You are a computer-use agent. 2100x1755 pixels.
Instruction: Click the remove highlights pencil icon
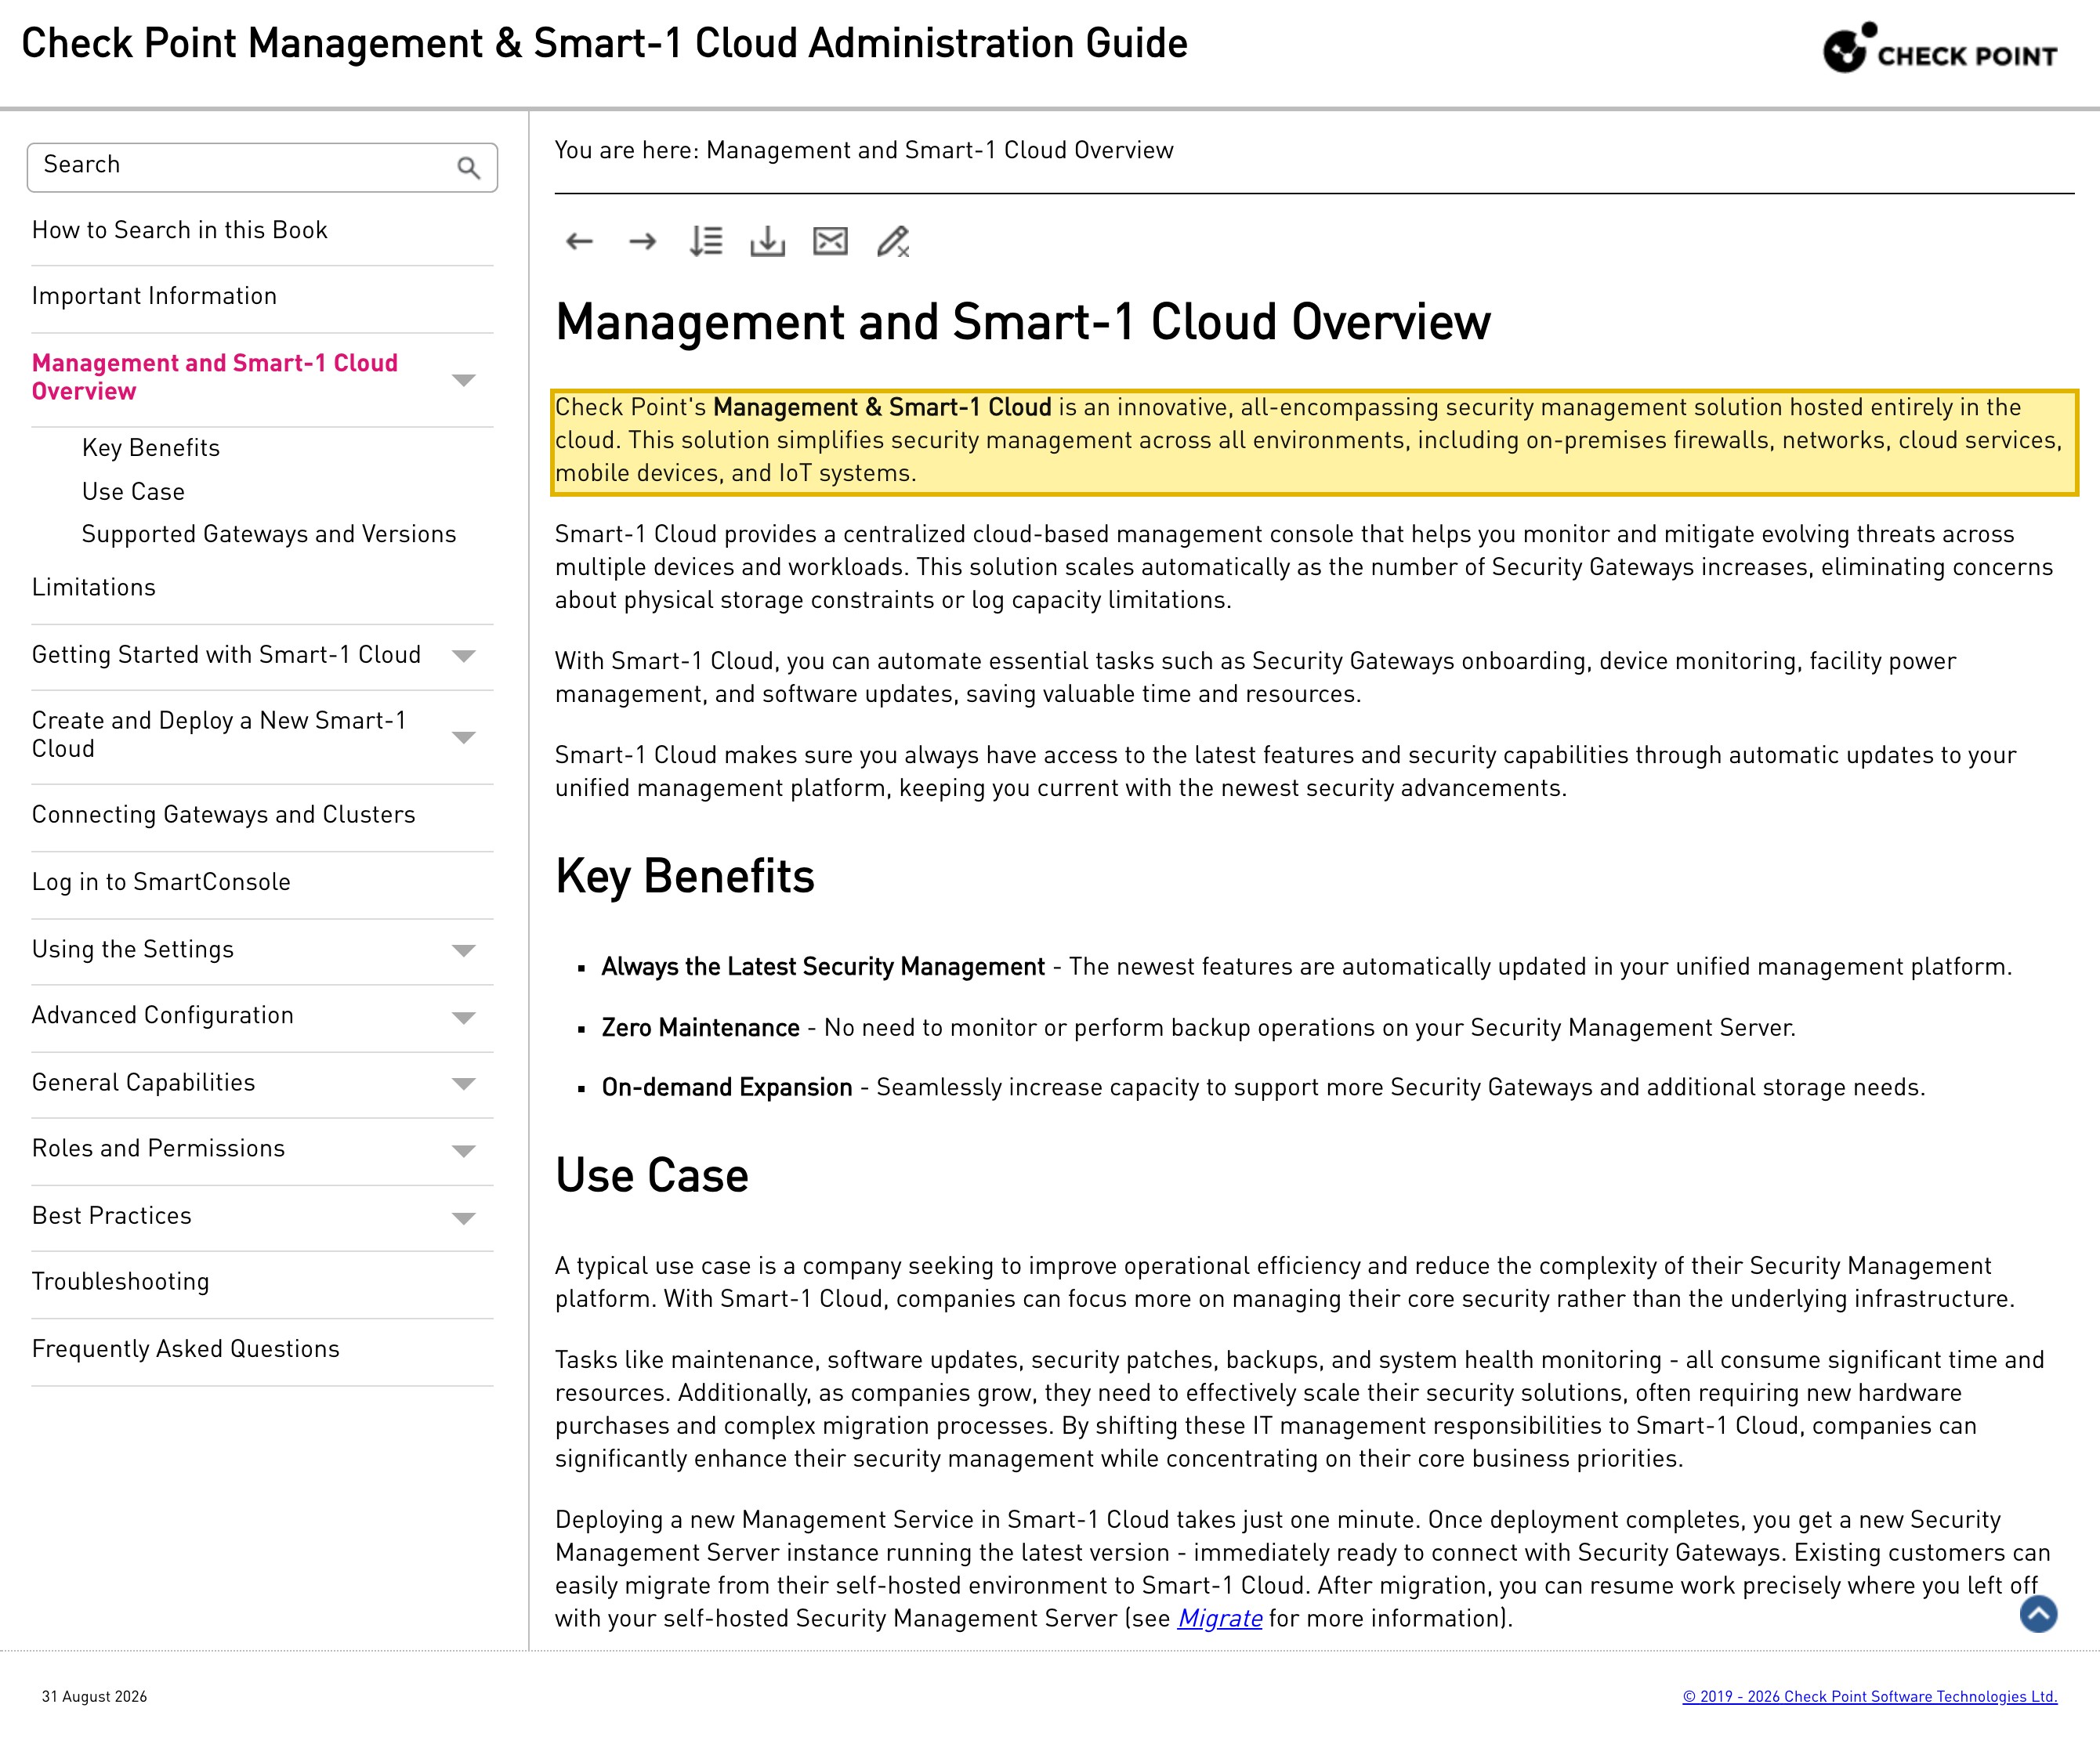893,242
